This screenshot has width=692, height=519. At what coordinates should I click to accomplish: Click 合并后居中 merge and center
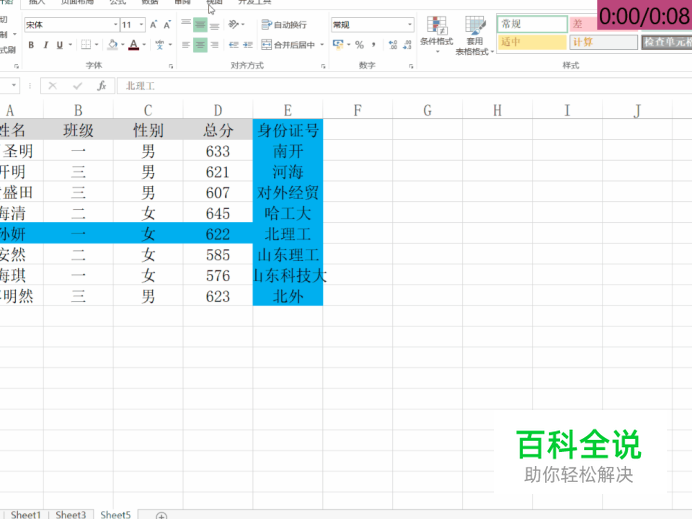pyautogui.click(x=288, y=45)
